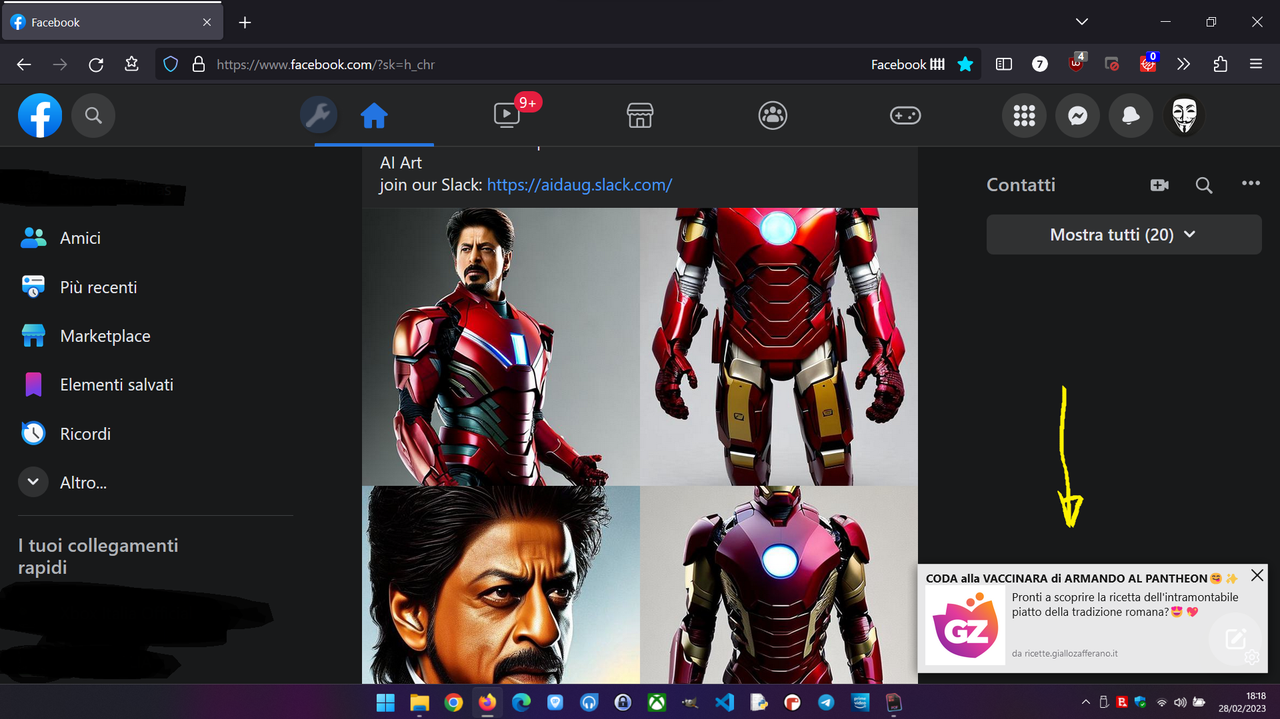Open the notifications bell
The image size is (1280, 719).
[x=1131, y=116]
